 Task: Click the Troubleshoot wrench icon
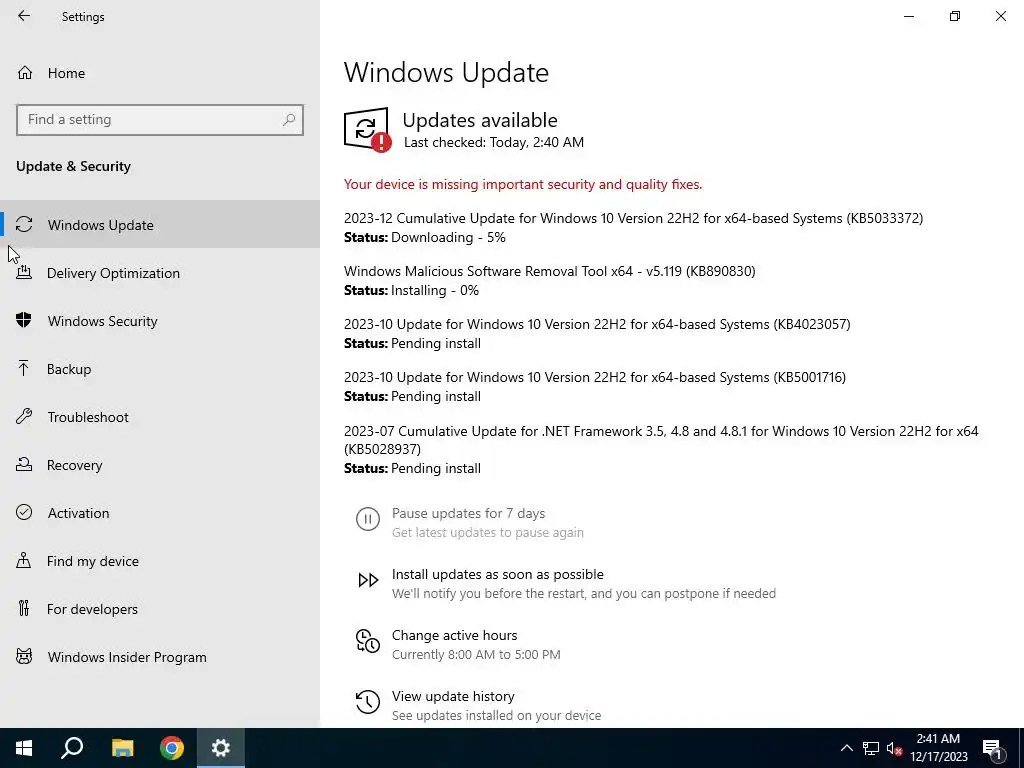coord(24,416)
